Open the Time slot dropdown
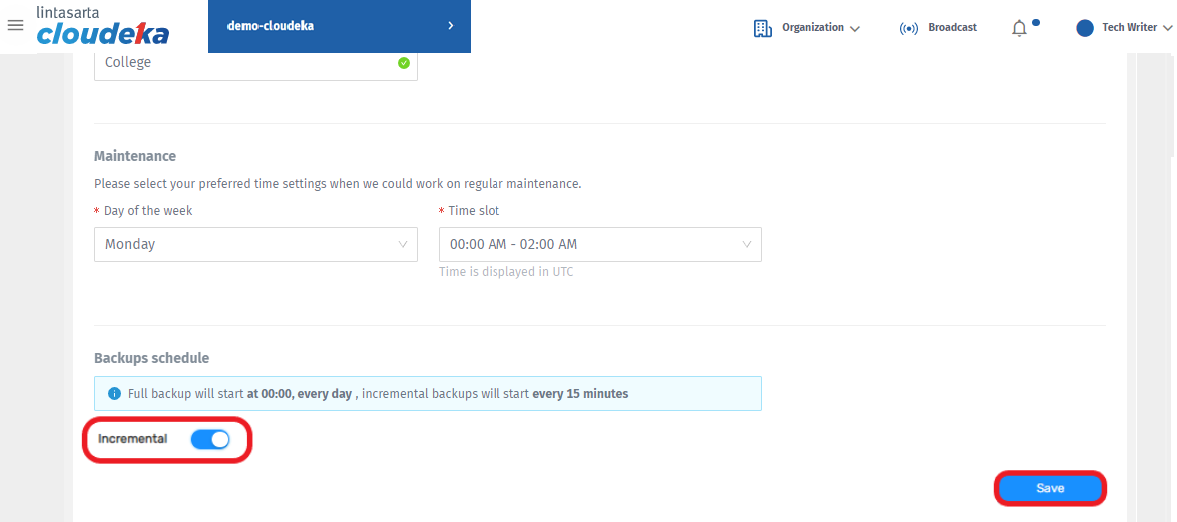The width and height of the screenshot is (1177, 522). pyautogui.click(x=600, y=244)
